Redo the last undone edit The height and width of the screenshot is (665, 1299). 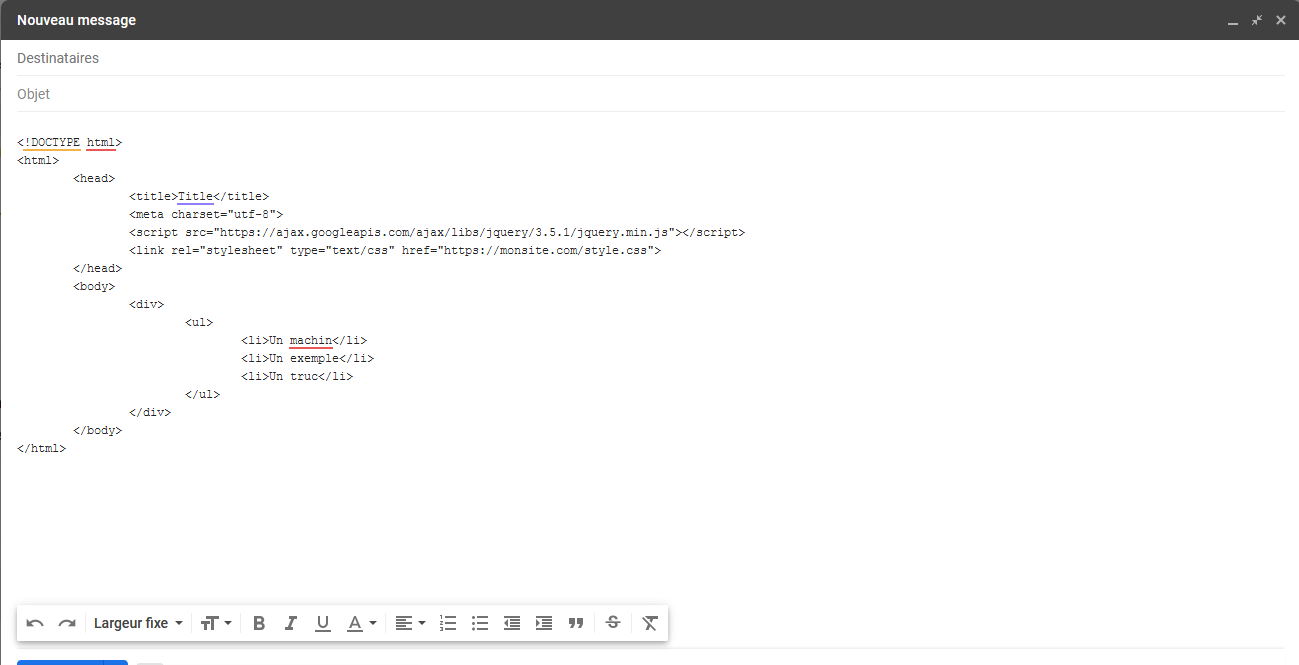click(67, 623)
